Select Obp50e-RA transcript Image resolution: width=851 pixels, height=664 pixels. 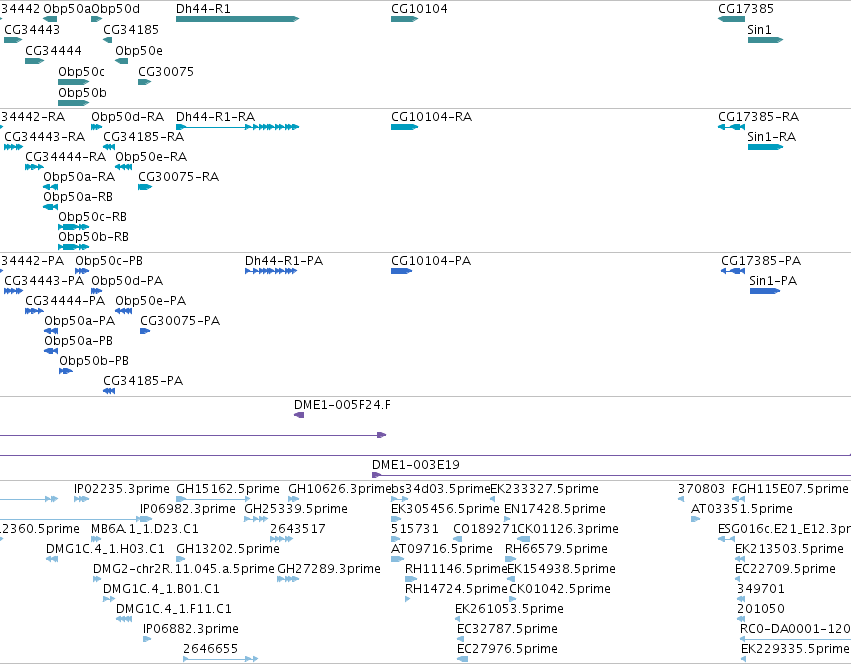(124, 167)
